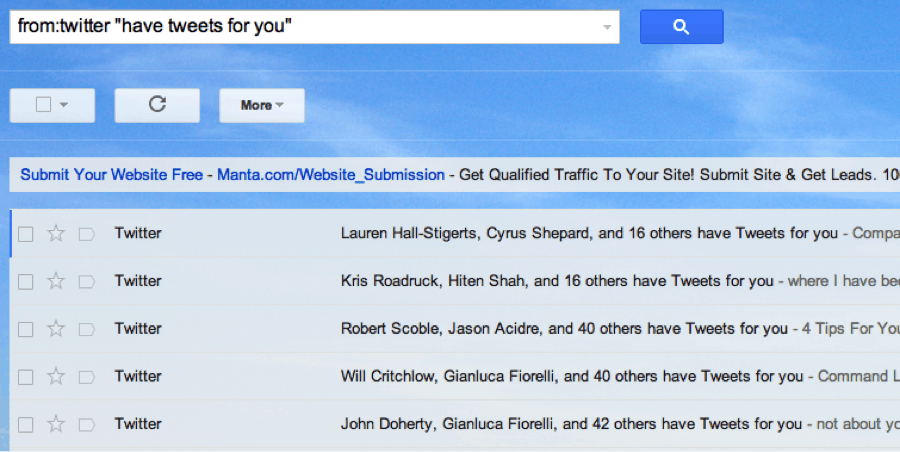Open email 'Lauren Hall-Stigerts, Cyrus Shepard, and 16 others'
900x452 pixels.
pyautogui.click(x=589, y=233)
